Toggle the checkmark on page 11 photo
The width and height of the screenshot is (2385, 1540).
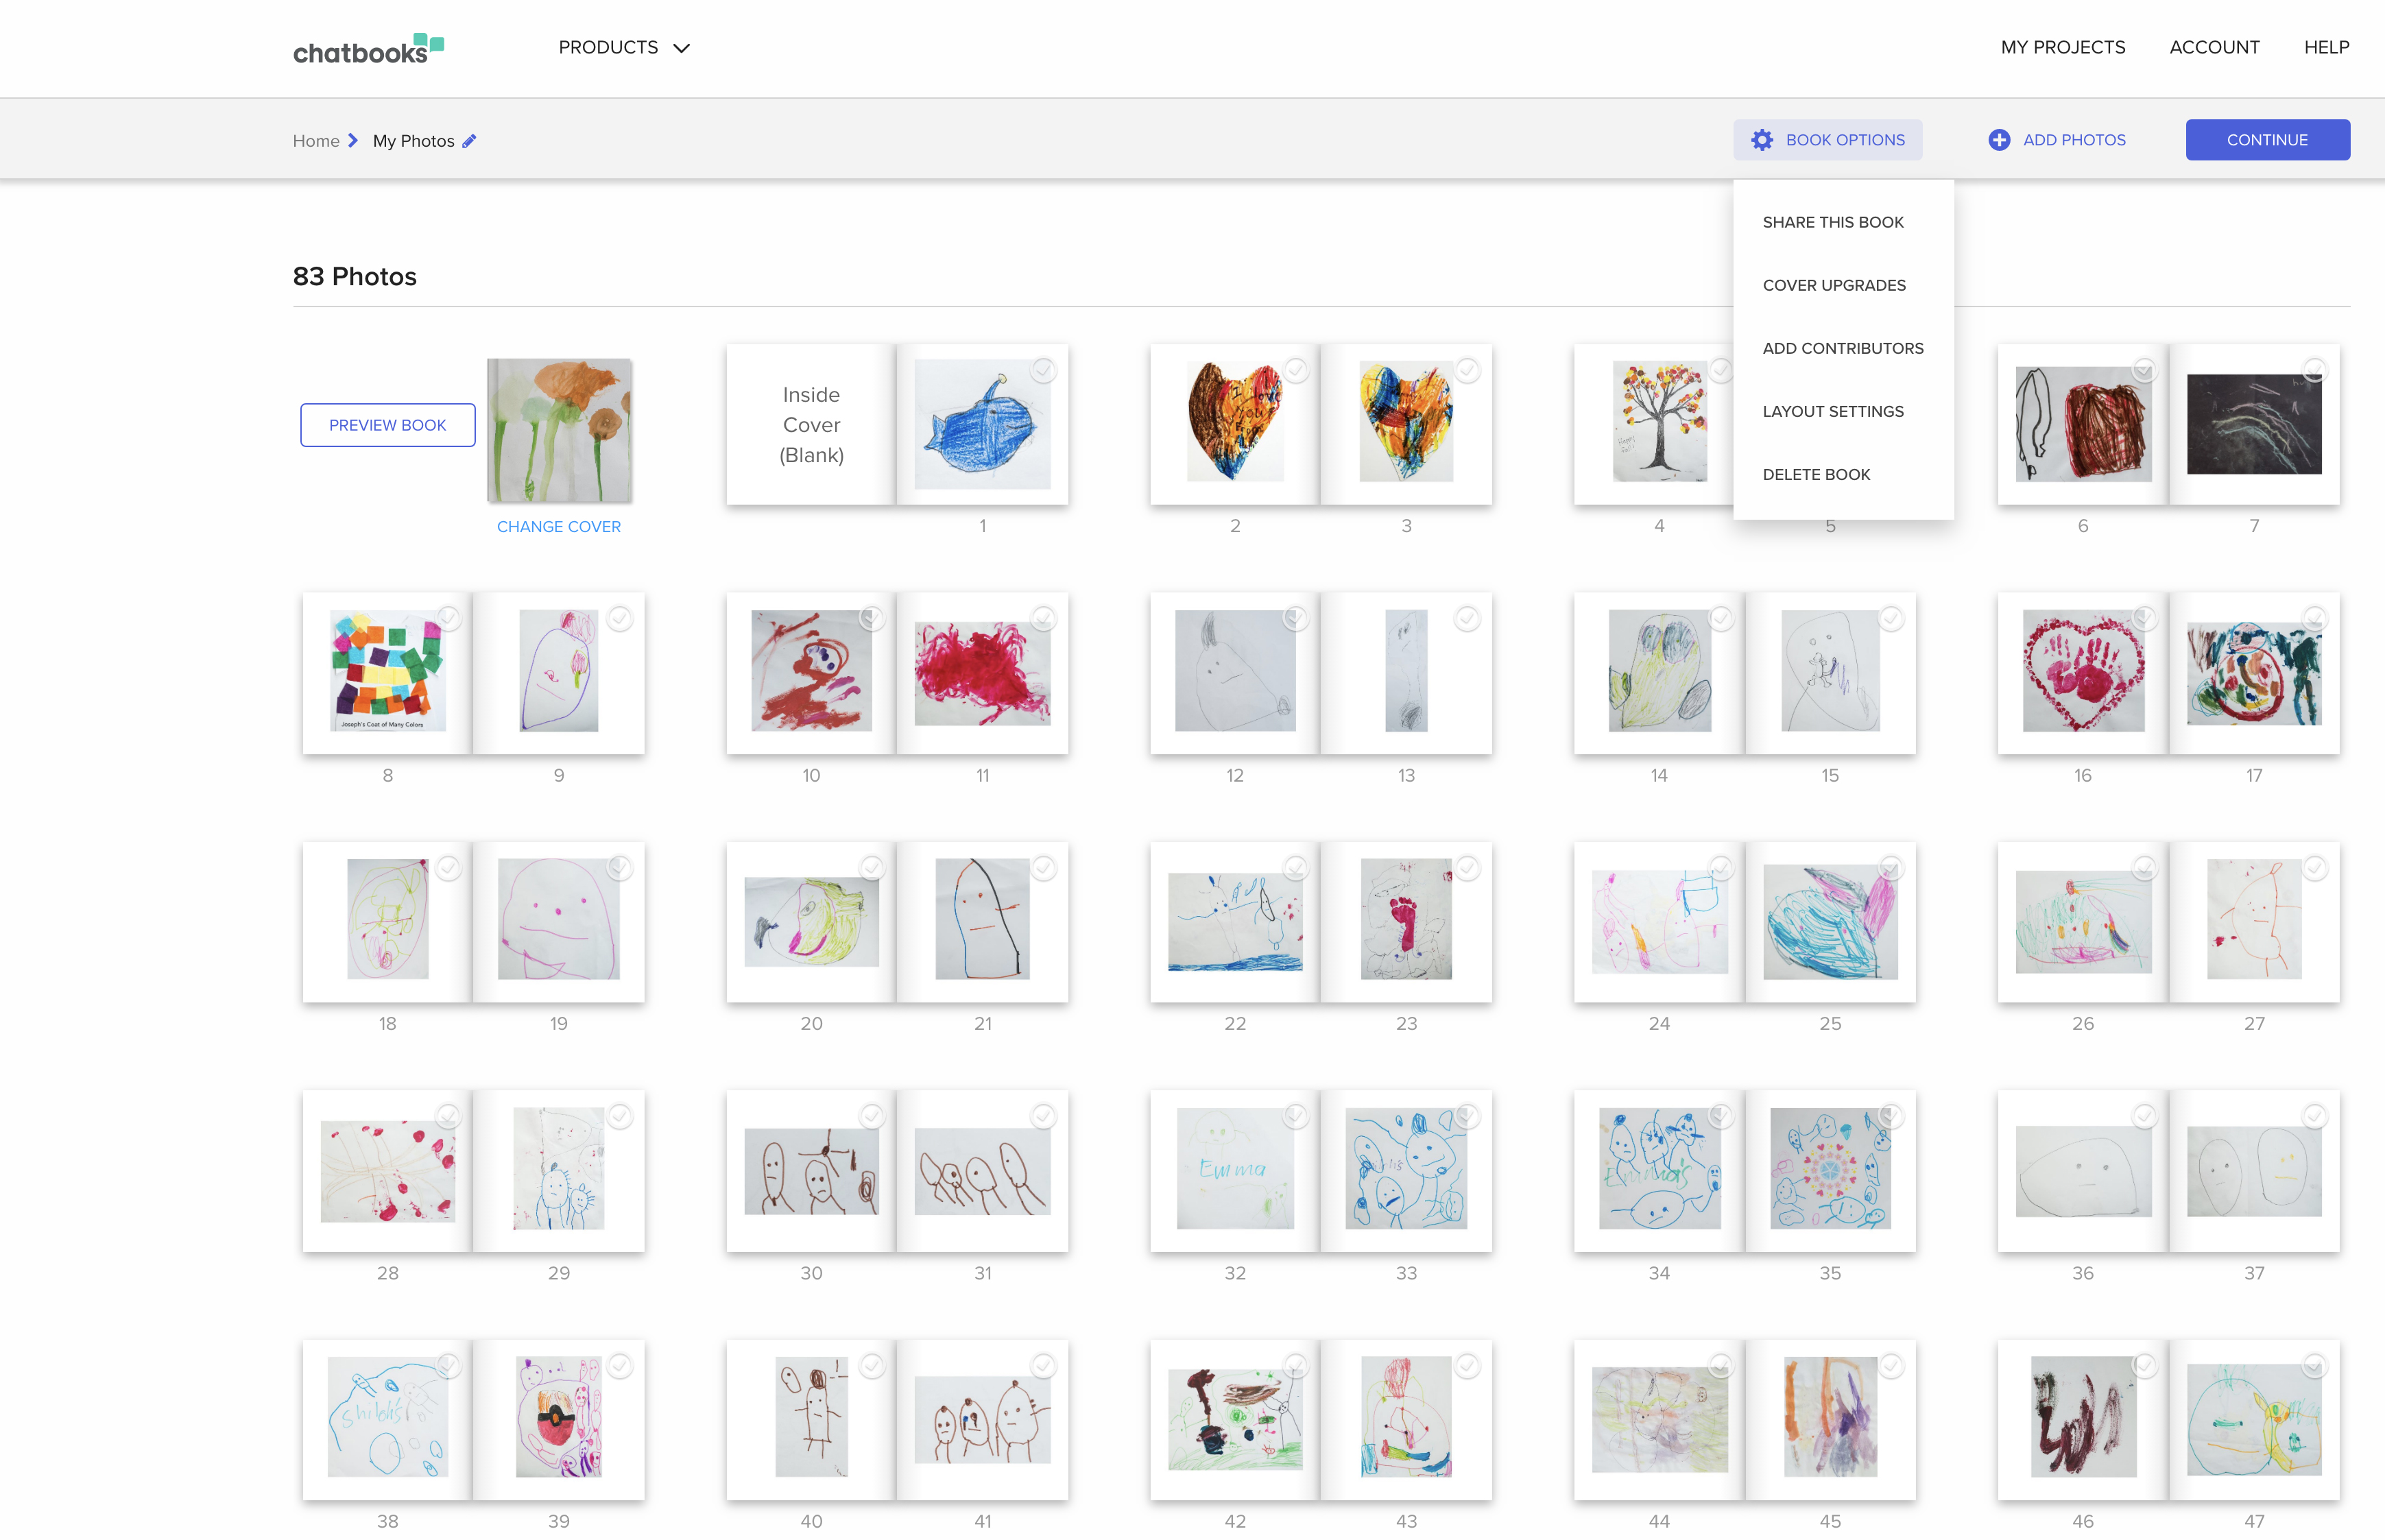pyautogui.click(x=1043, y=619)
